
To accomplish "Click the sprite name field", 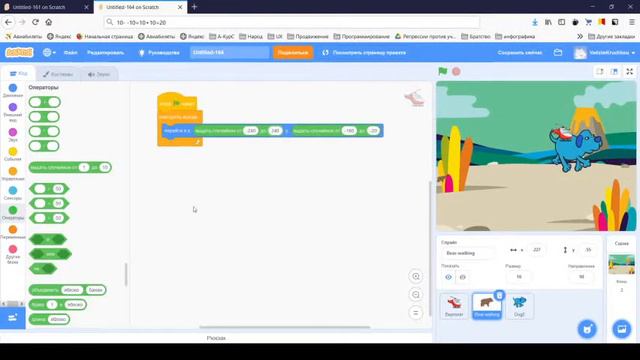I will pos(468,253).
